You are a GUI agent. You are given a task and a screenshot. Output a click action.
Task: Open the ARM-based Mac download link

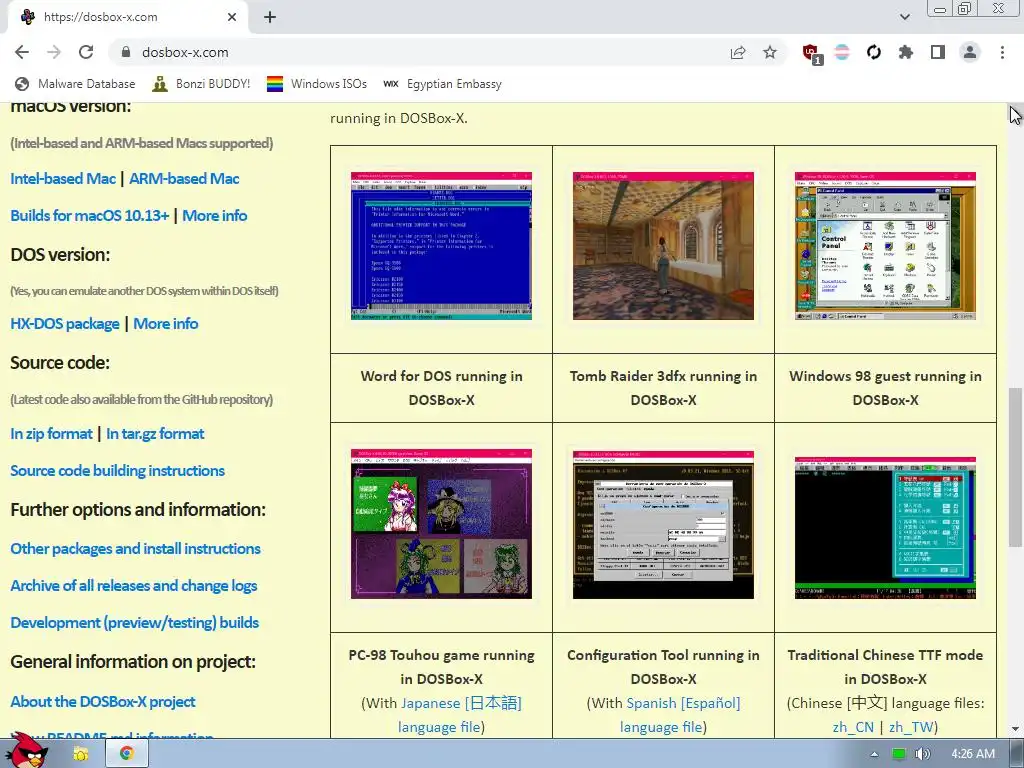184,178
